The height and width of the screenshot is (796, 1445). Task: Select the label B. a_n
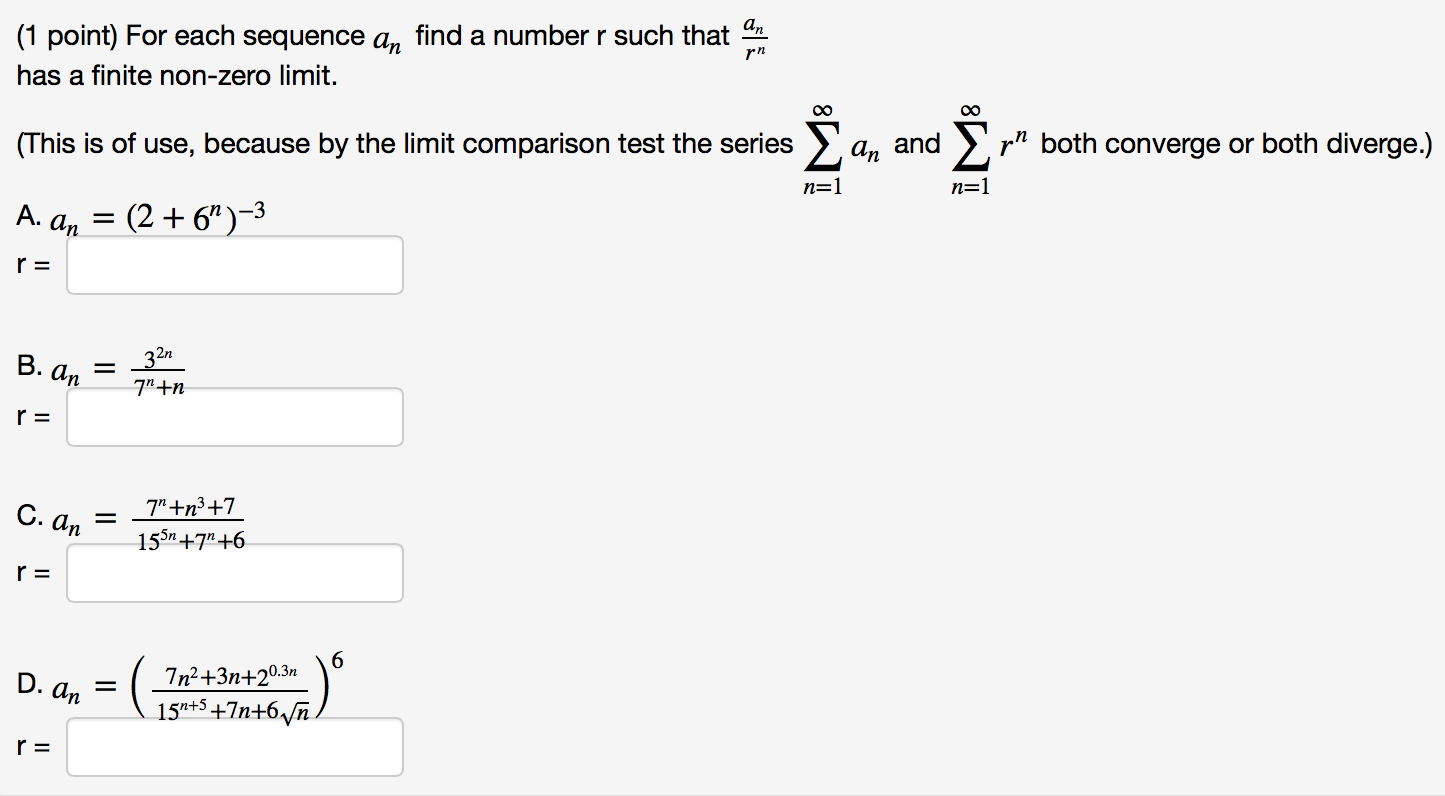[47, 371]
